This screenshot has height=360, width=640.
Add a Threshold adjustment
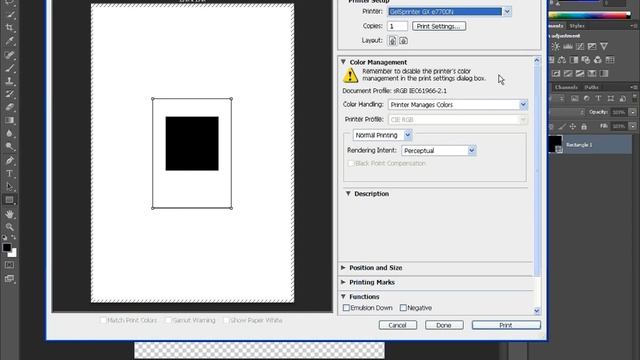click(x=580, y=73)
